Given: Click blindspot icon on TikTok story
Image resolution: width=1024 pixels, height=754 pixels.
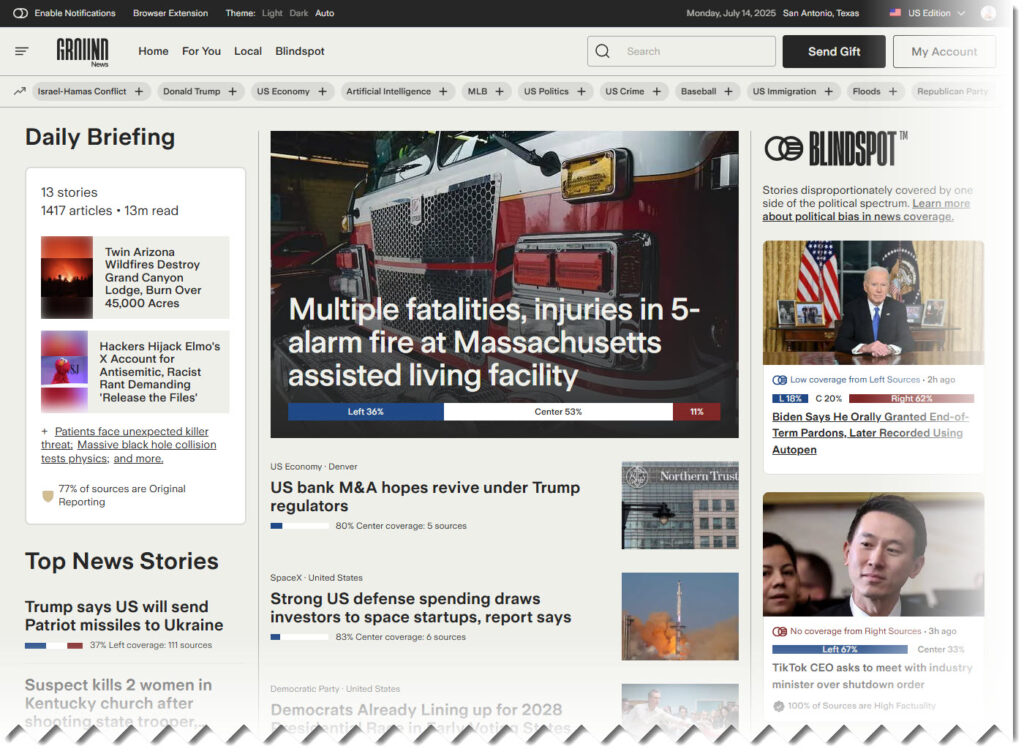Looking at the screenshot, I should coord(779,631).
